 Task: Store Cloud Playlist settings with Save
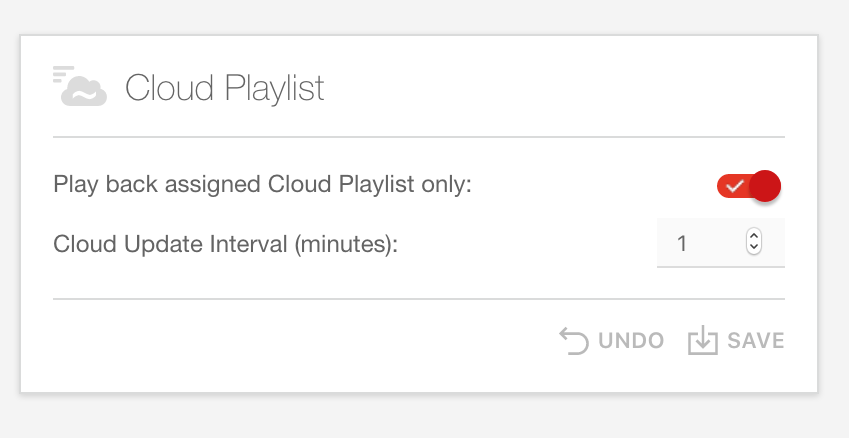[736, 341]
